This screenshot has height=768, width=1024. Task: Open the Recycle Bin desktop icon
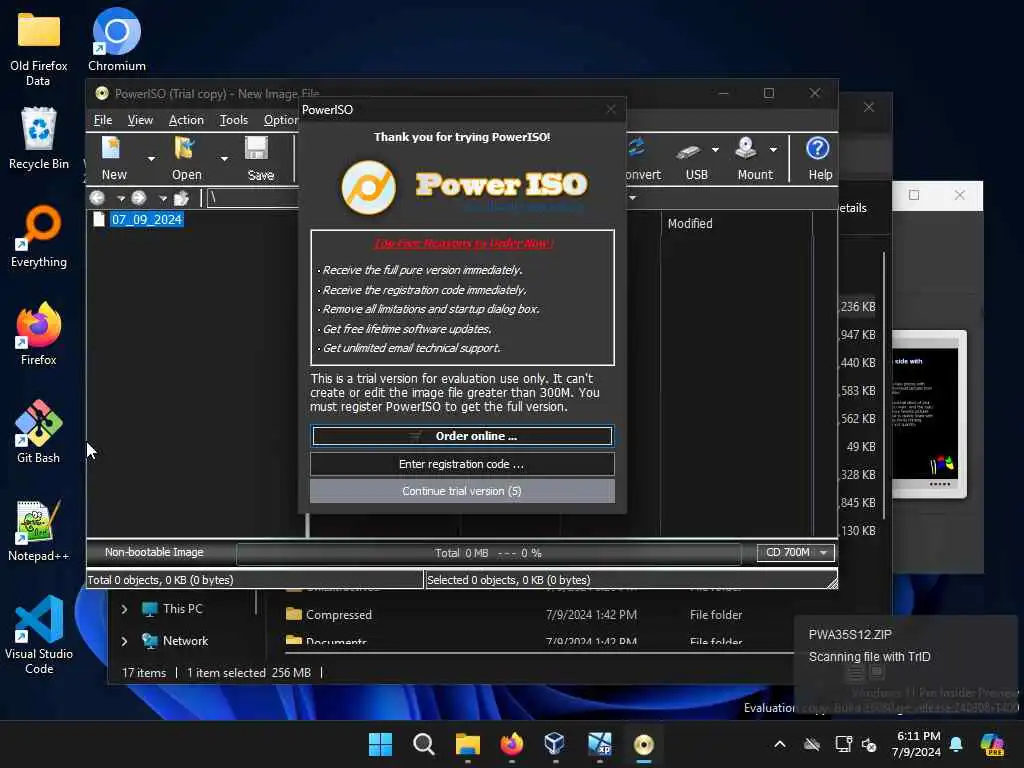point(39,138)
